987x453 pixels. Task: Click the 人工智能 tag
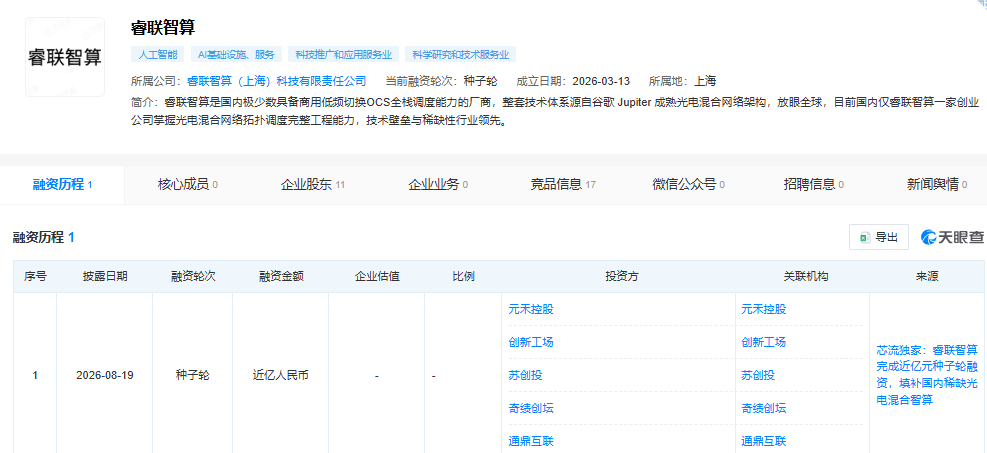coord(157,55)
